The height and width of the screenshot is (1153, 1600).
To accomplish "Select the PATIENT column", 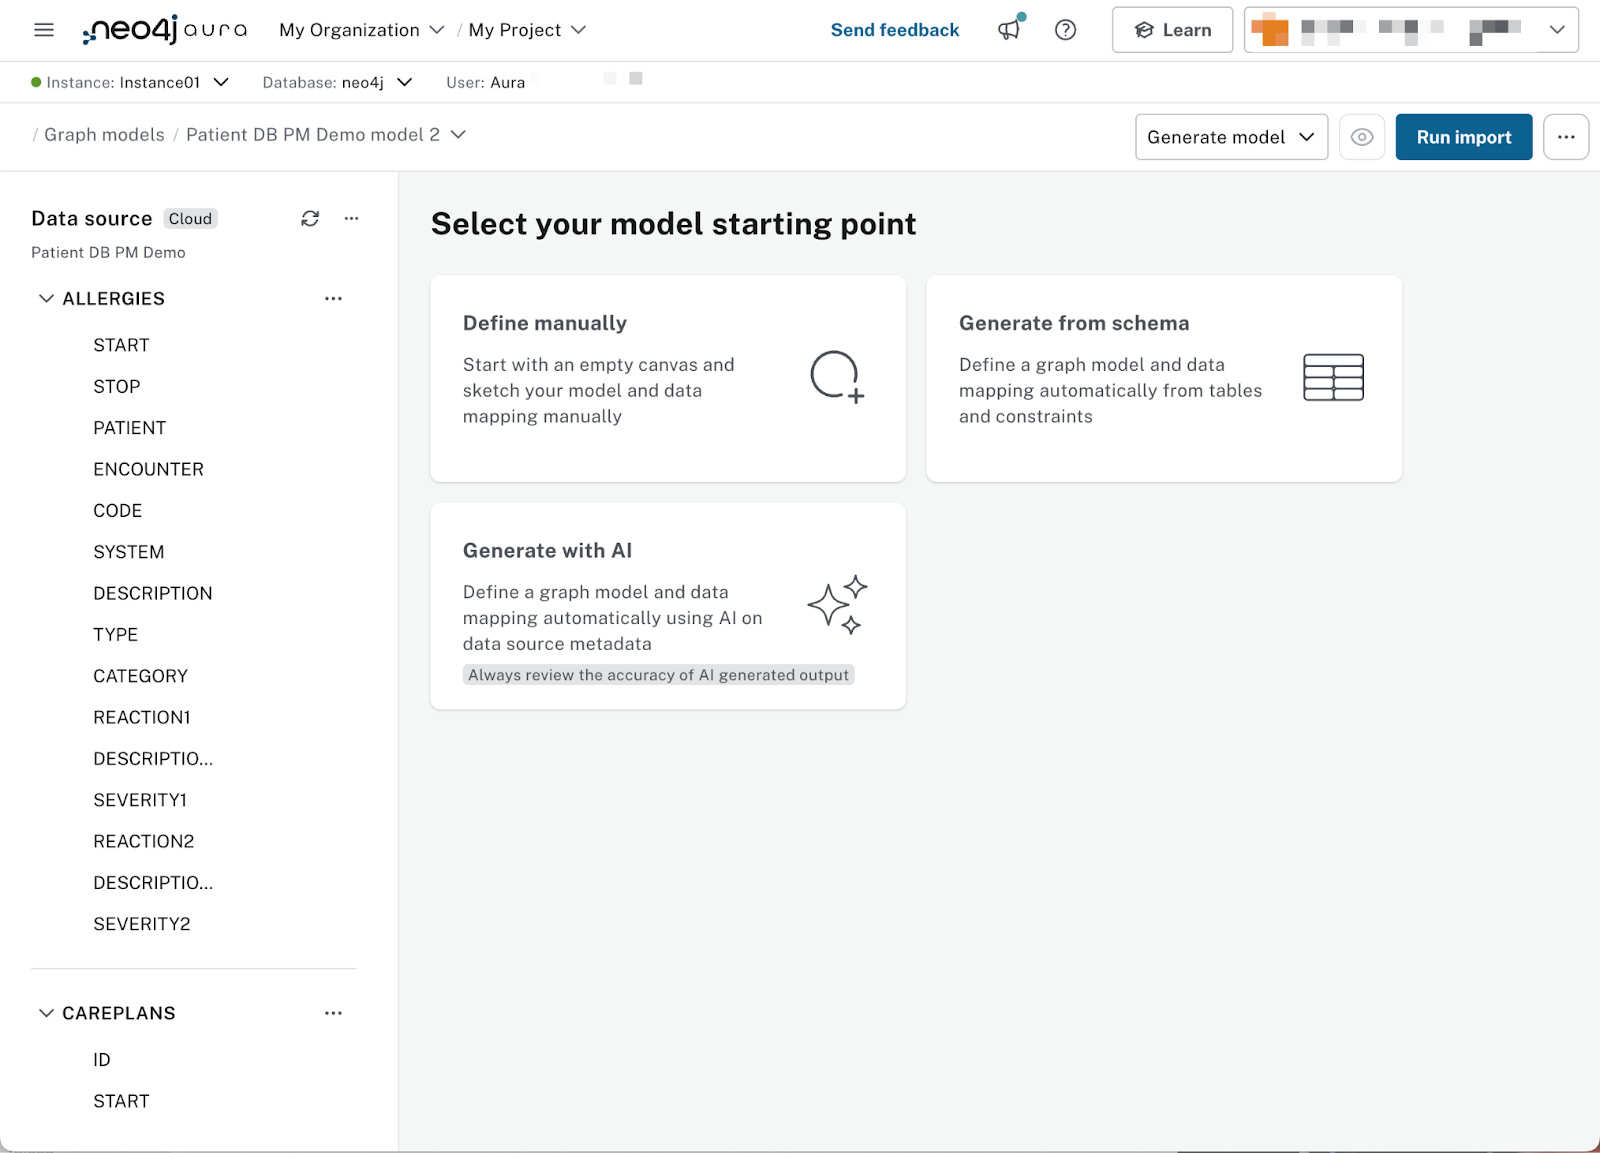I will tap(130, 428).
